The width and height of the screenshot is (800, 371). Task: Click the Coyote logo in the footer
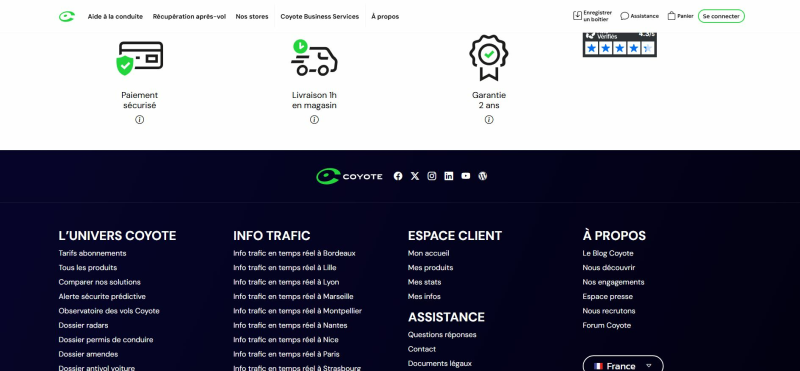[x=349, y=176]
